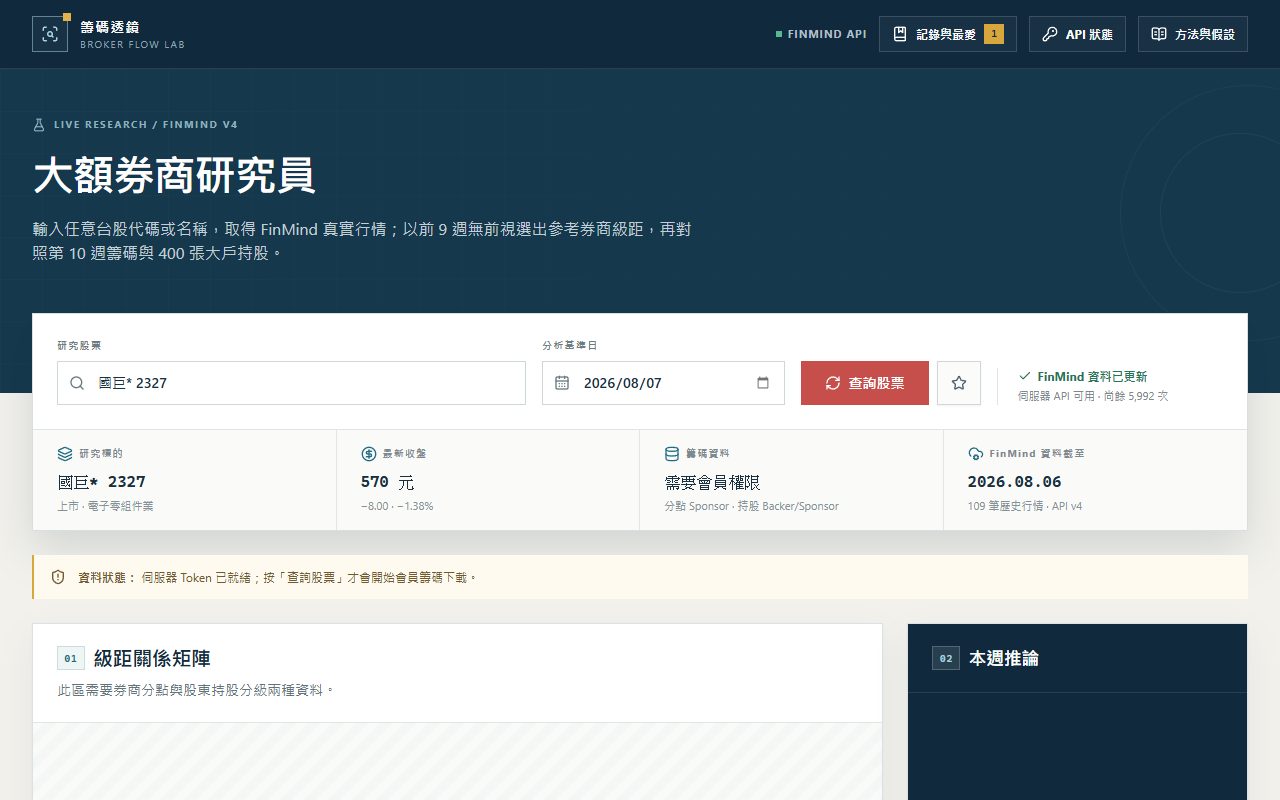
Task: Click the yellow badge count 1
Action: (994, 34)
